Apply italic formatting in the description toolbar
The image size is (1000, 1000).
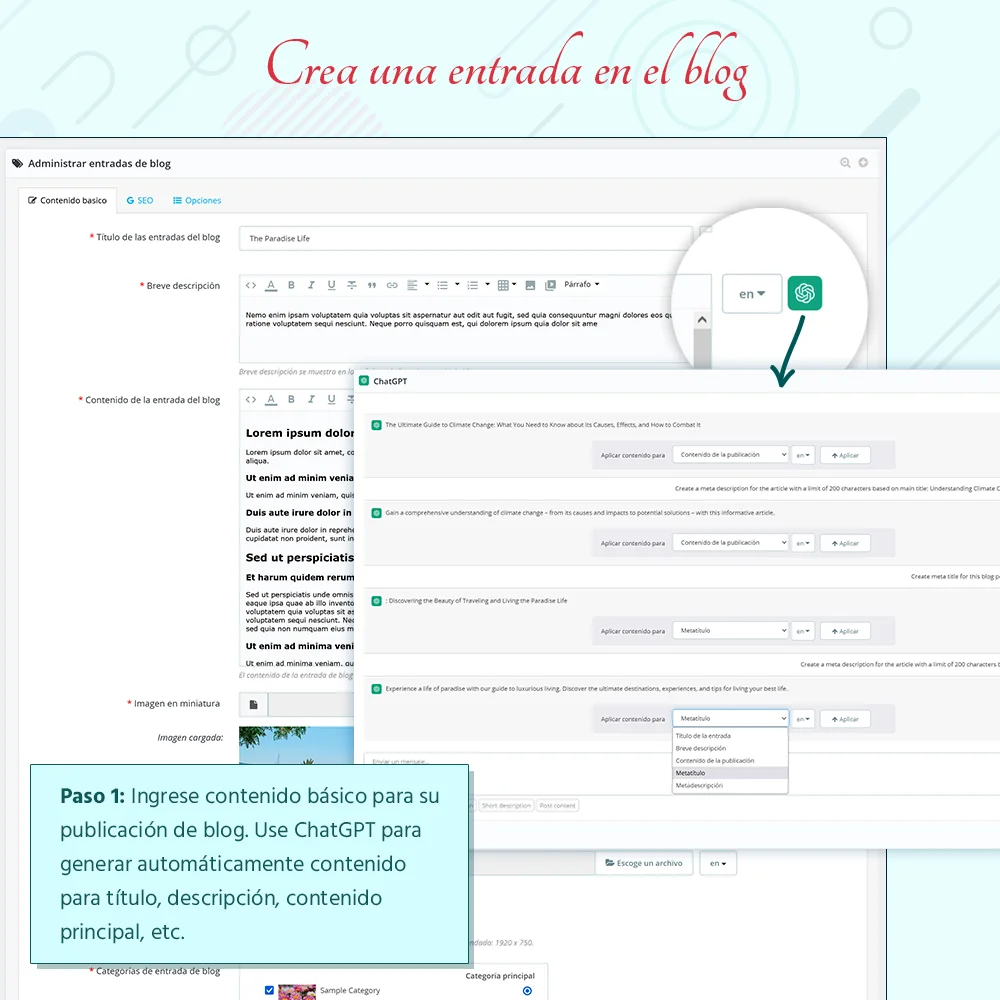[311, 285]
